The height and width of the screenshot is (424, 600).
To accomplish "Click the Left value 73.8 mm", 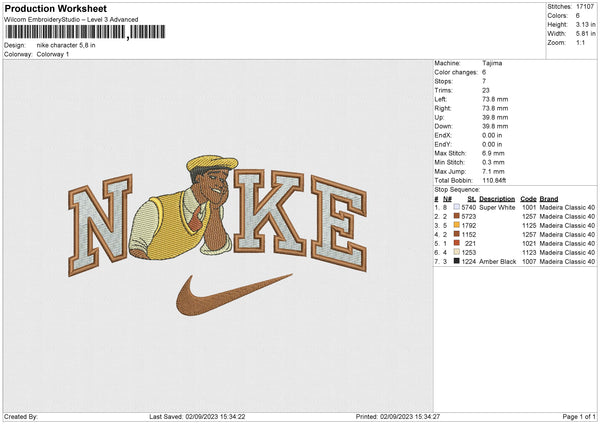I will (x=495, y=99).
